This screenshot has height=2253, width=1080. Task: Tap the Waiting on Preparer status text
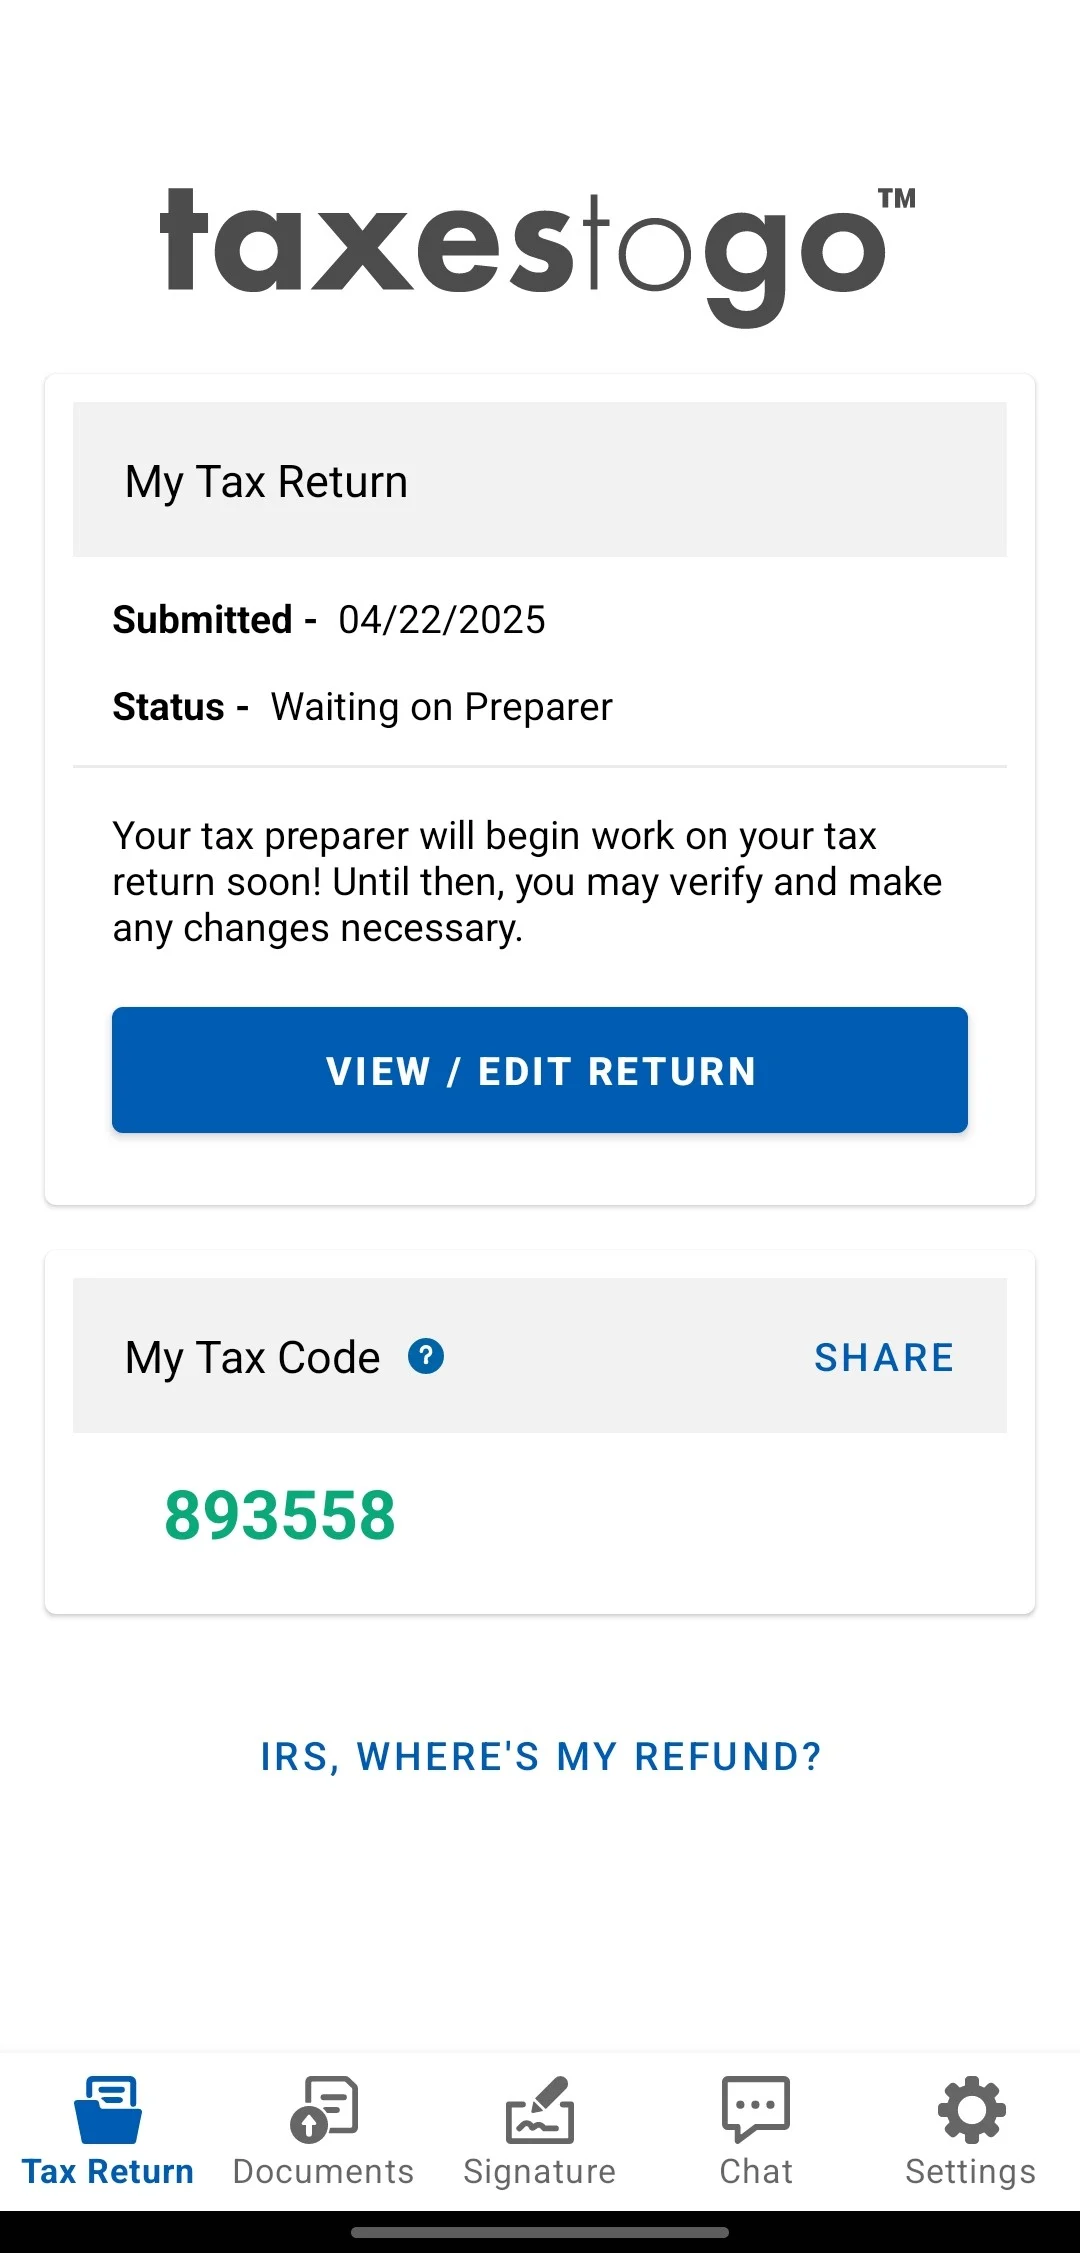click(x=441, y=707)
